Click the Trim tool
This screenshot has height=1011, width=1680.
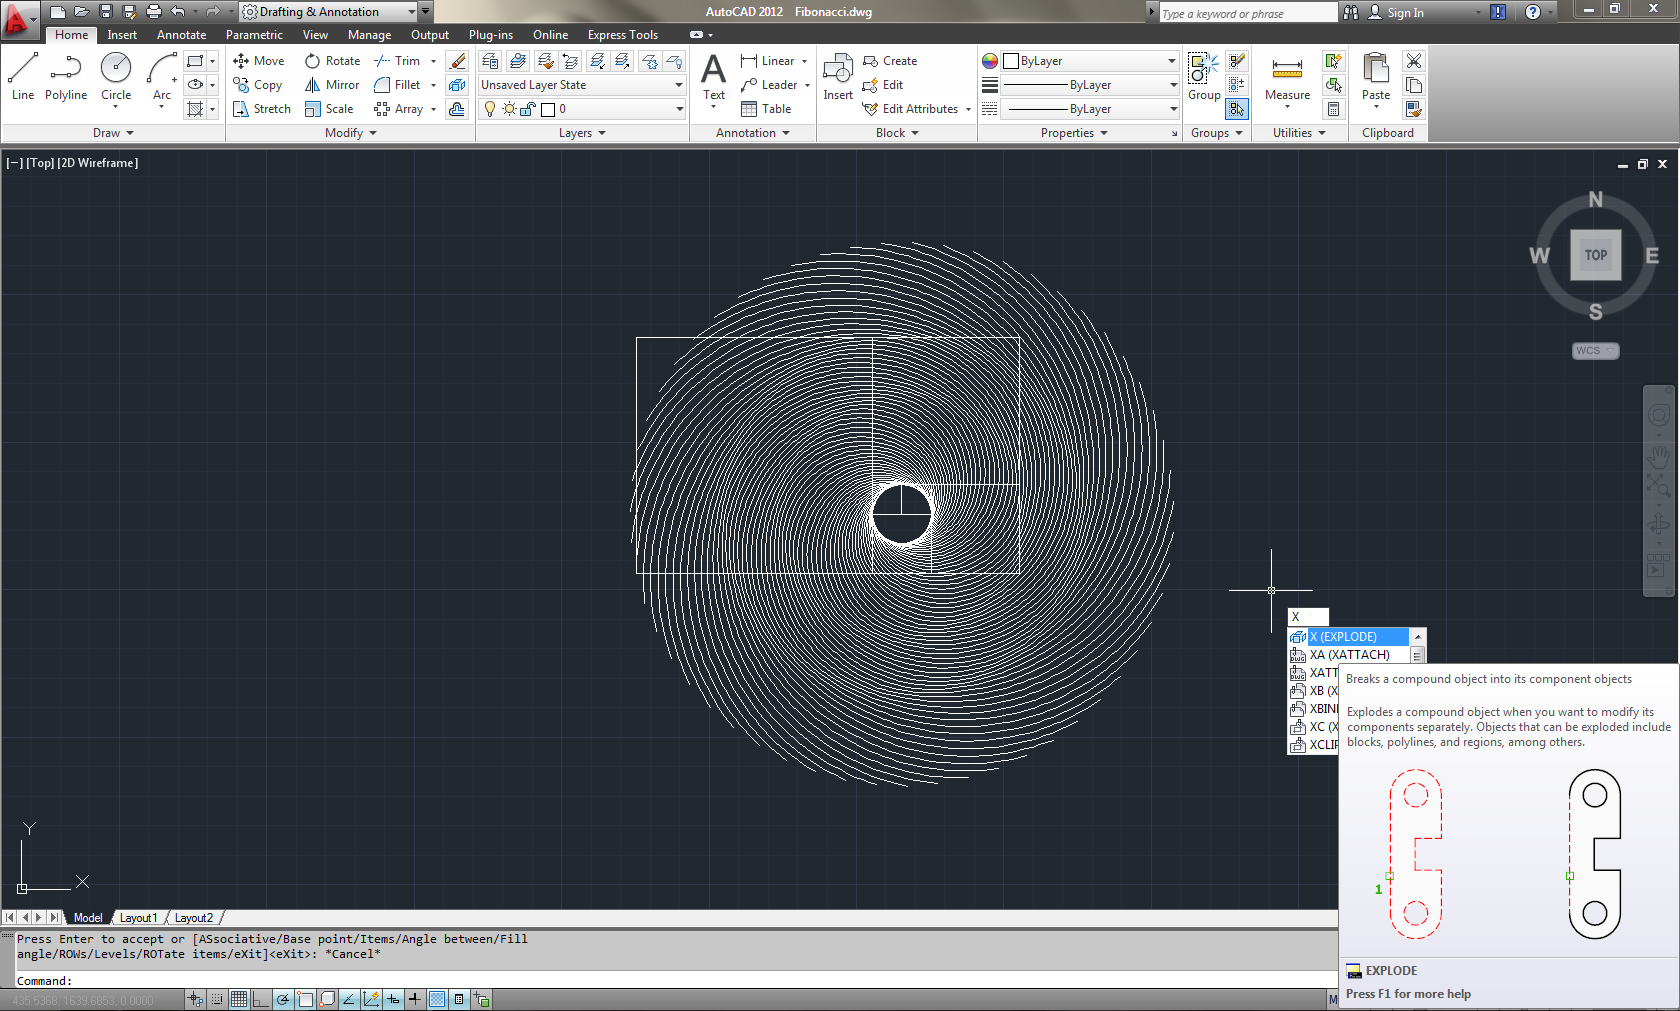(x=397, y=61)
